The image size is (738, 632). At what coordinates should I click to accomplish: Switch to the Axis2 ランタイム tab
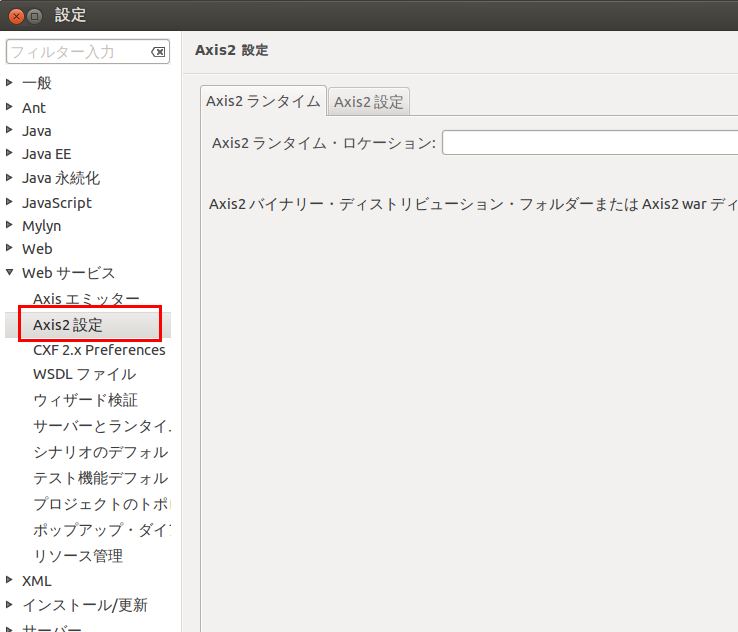(263, 101)
